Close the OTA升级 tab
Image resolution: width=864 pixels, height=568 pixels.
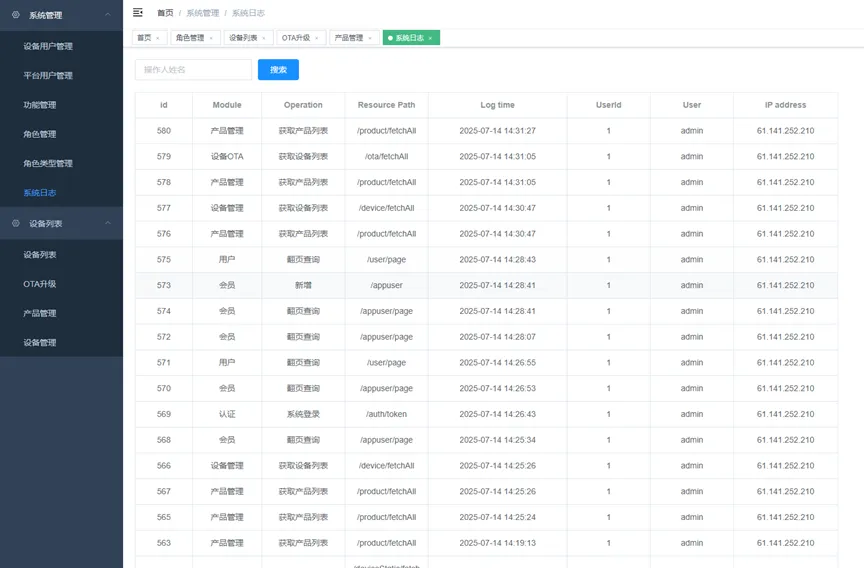tap(317, 38)
